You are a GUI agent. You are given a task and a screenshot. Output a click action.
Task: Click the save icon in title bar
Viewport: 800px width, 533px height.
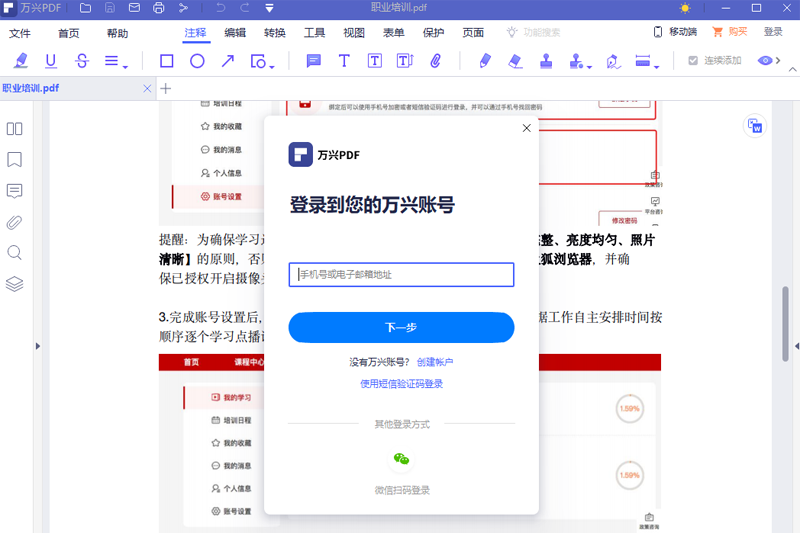coord(110,8)
